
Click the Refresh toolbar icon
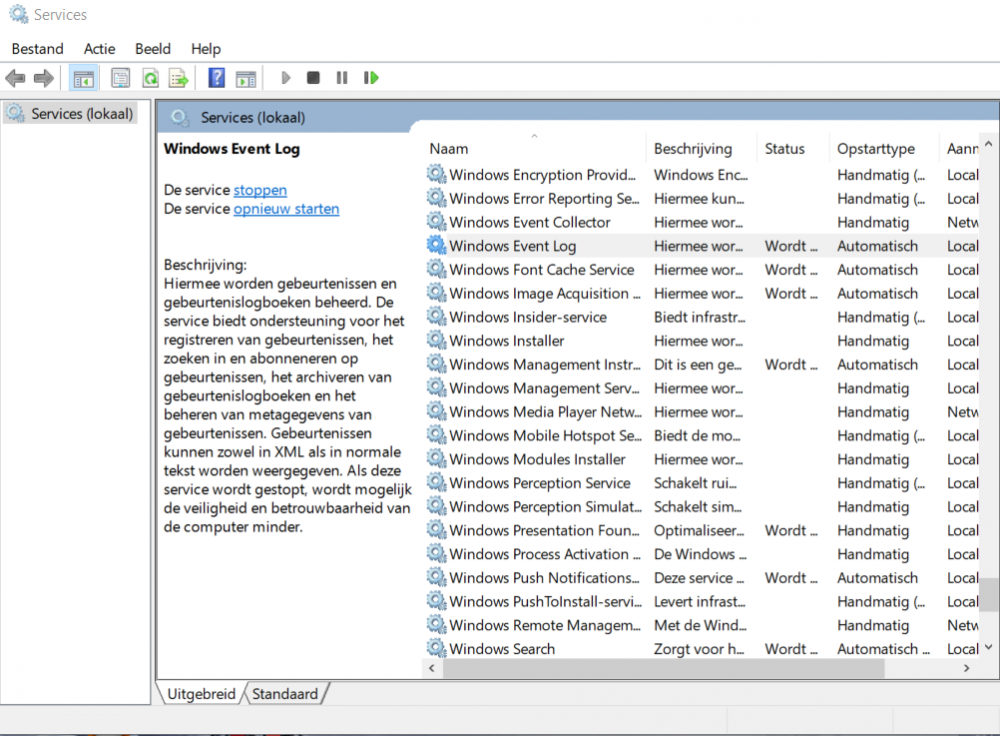[x=150, y=78]
